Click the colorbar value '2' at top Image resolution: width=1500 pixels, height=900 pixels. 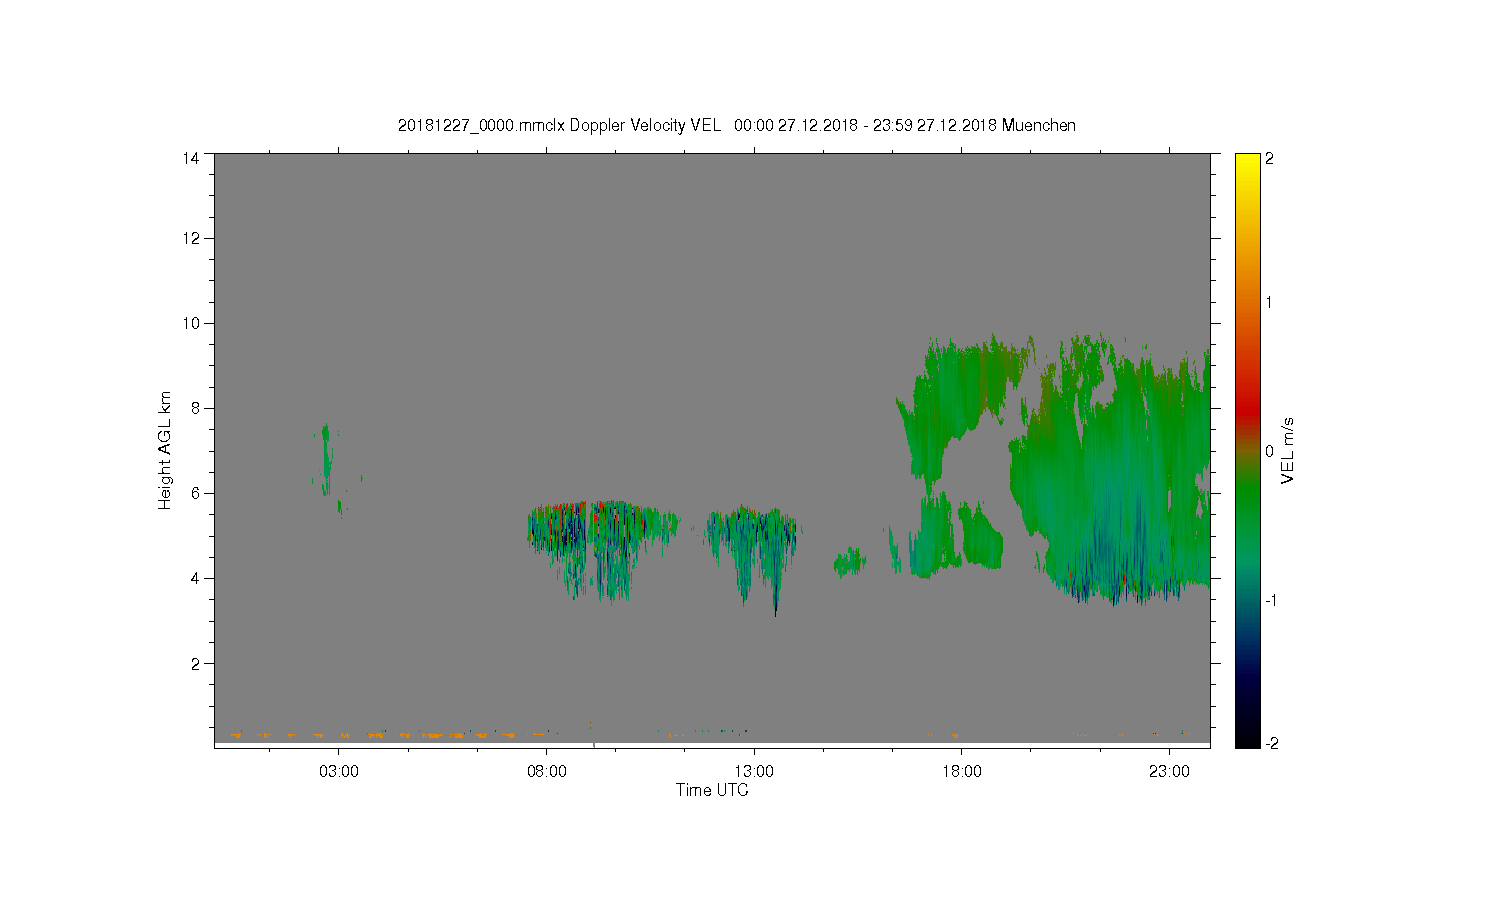[1270, 158]
